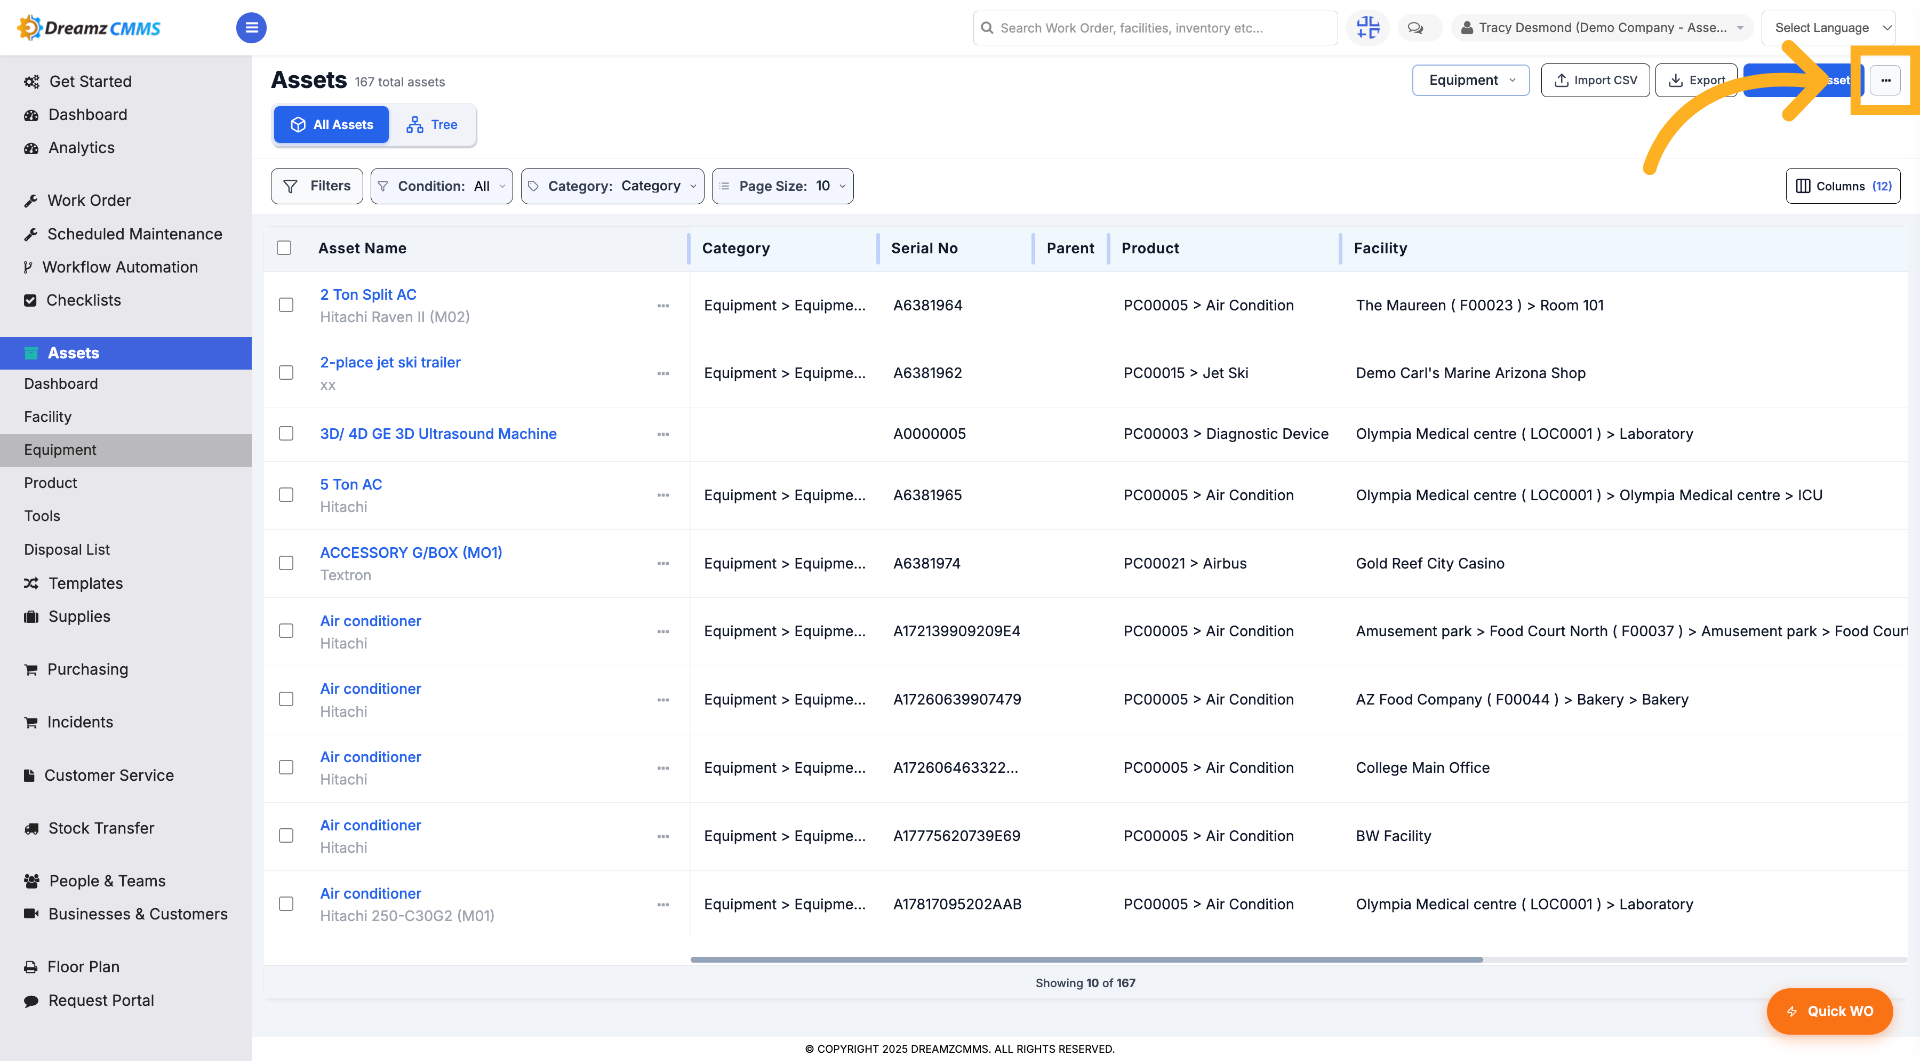Open row actions for 3D/4D GE Ultrasound Machine
Screen dimensions: 1920x1061
tap(663, 435)
